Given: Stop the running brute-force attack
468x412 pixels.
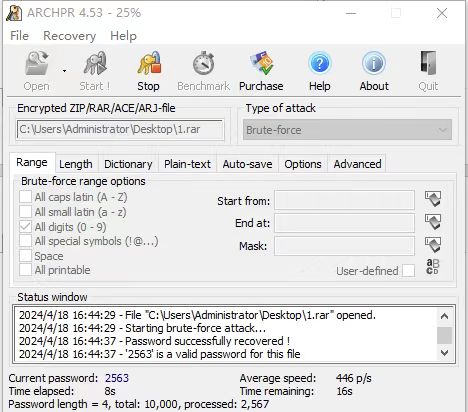Looking at the screenshot, I should pos(149,71).
